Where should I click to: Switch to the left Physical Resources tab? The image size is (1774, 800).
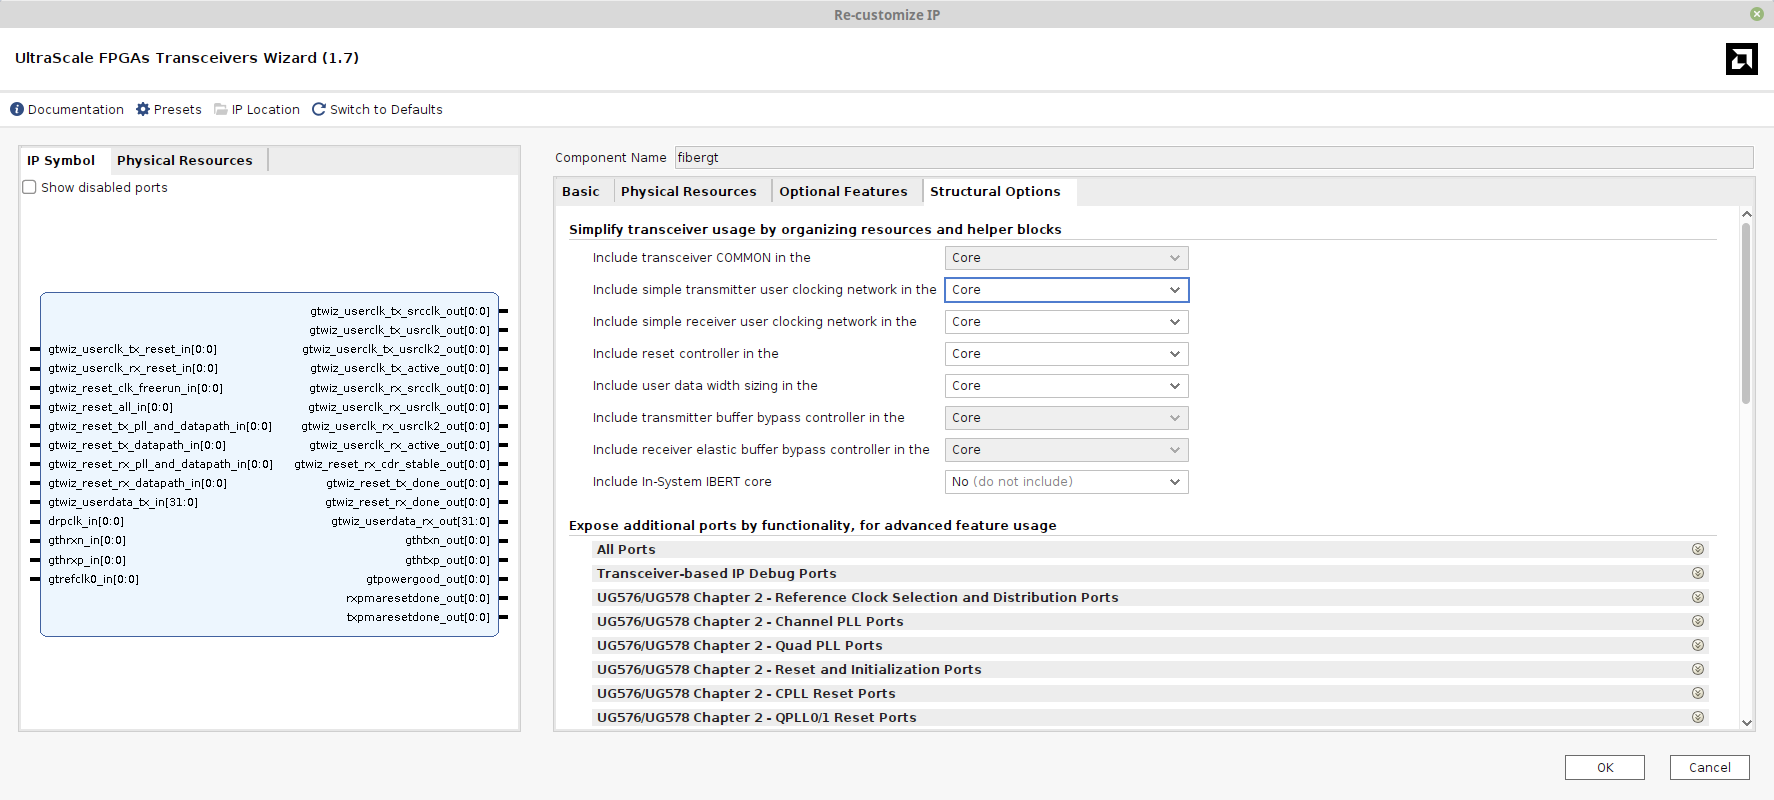(185, 160)
